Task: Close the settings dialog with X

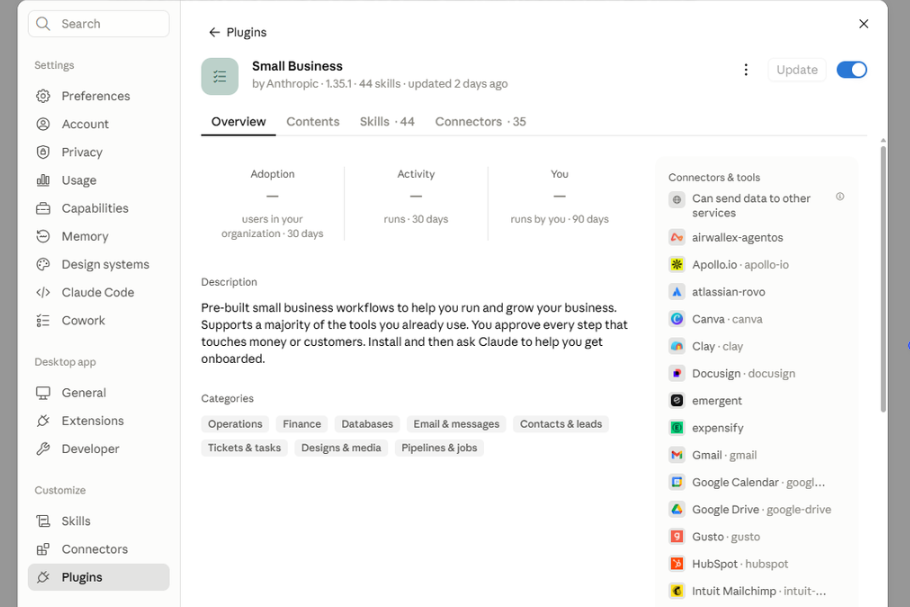Action: (x=864, y=24)
